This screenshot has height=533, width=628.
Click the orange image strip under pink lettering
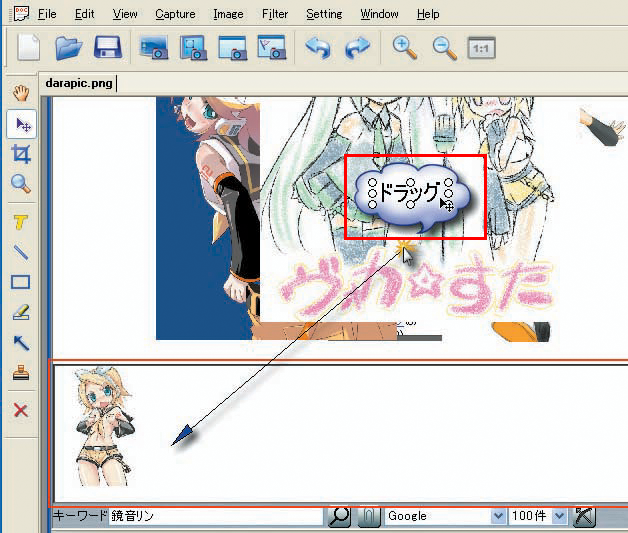click(324, 331)
